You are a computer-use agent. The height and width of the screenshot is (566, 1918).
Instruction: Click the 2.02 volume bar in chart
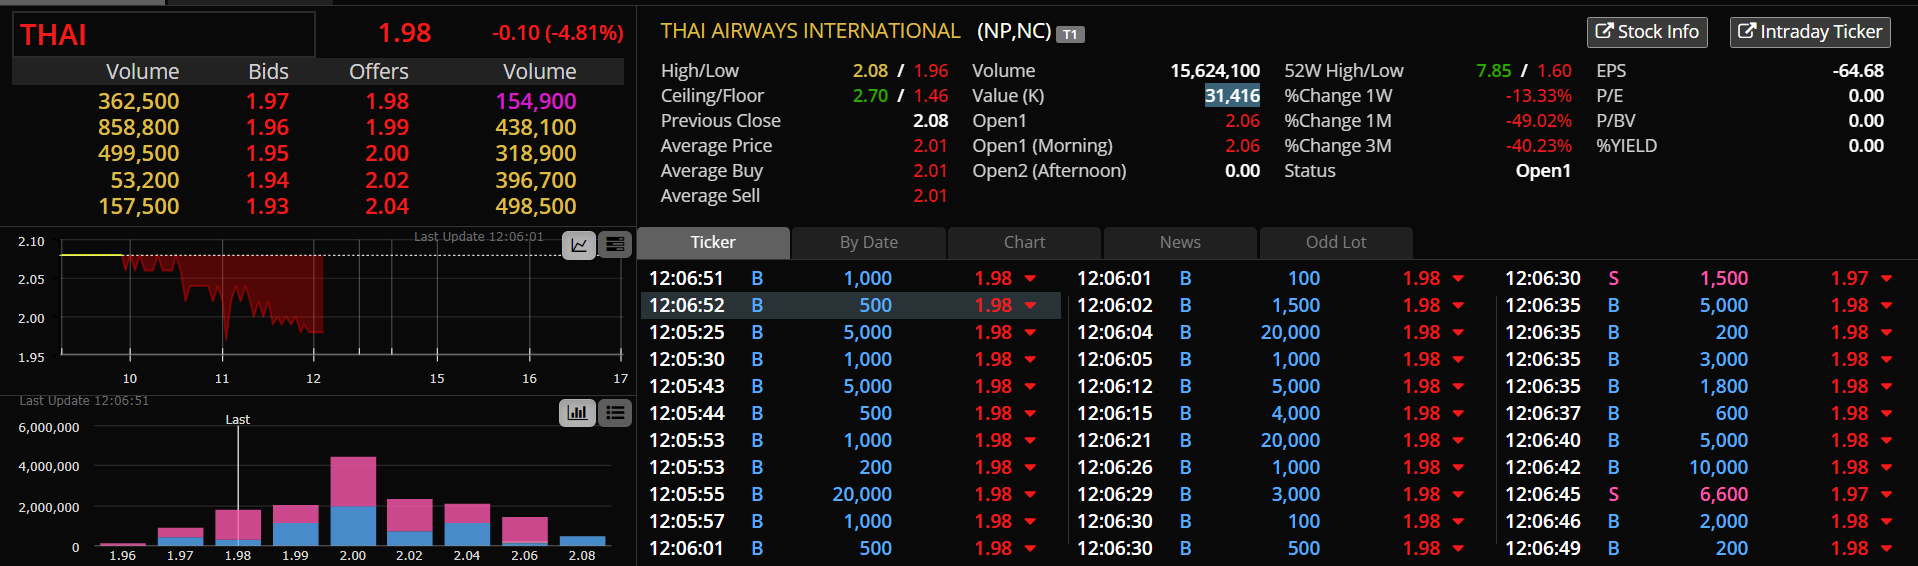pos(410,522)
